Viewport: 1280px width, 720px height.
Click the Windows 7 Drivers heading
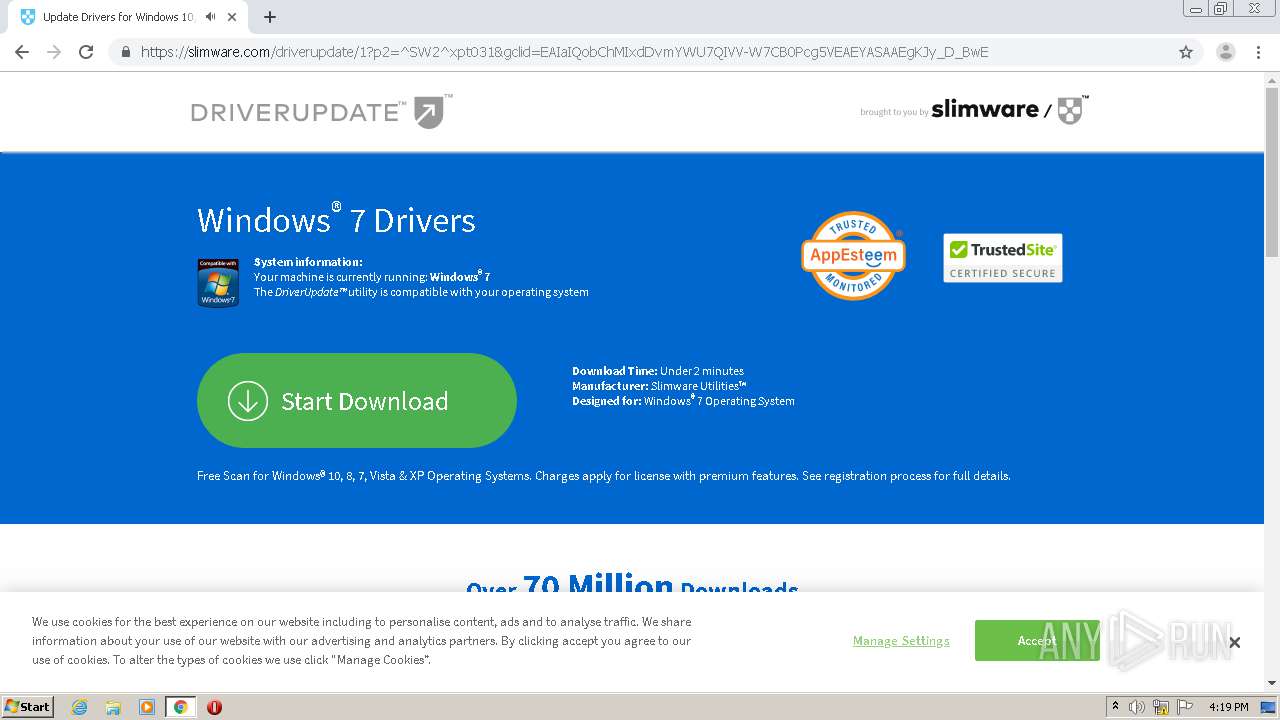tap(336, 220)
